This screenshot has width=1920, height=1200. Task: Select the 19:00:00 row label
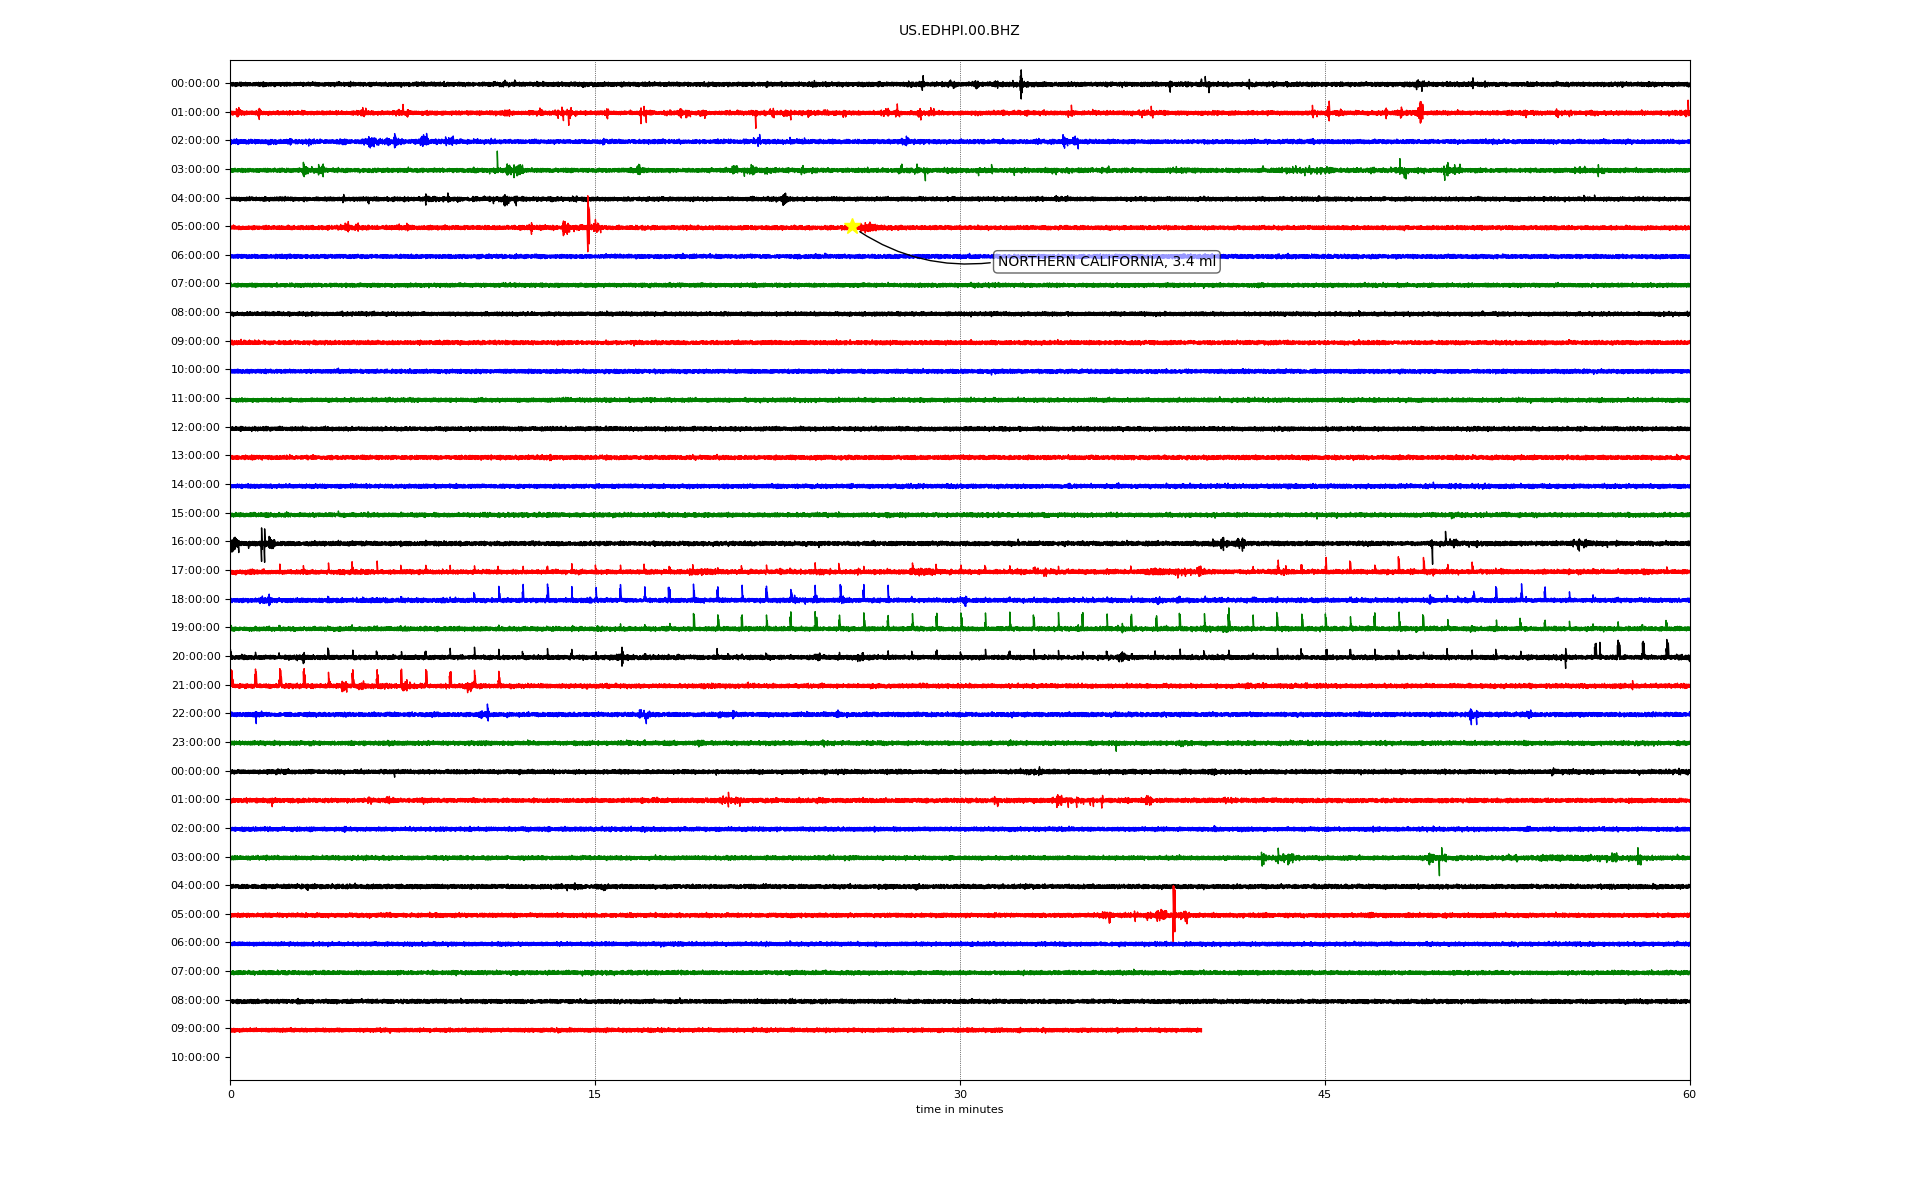(195, 628)
